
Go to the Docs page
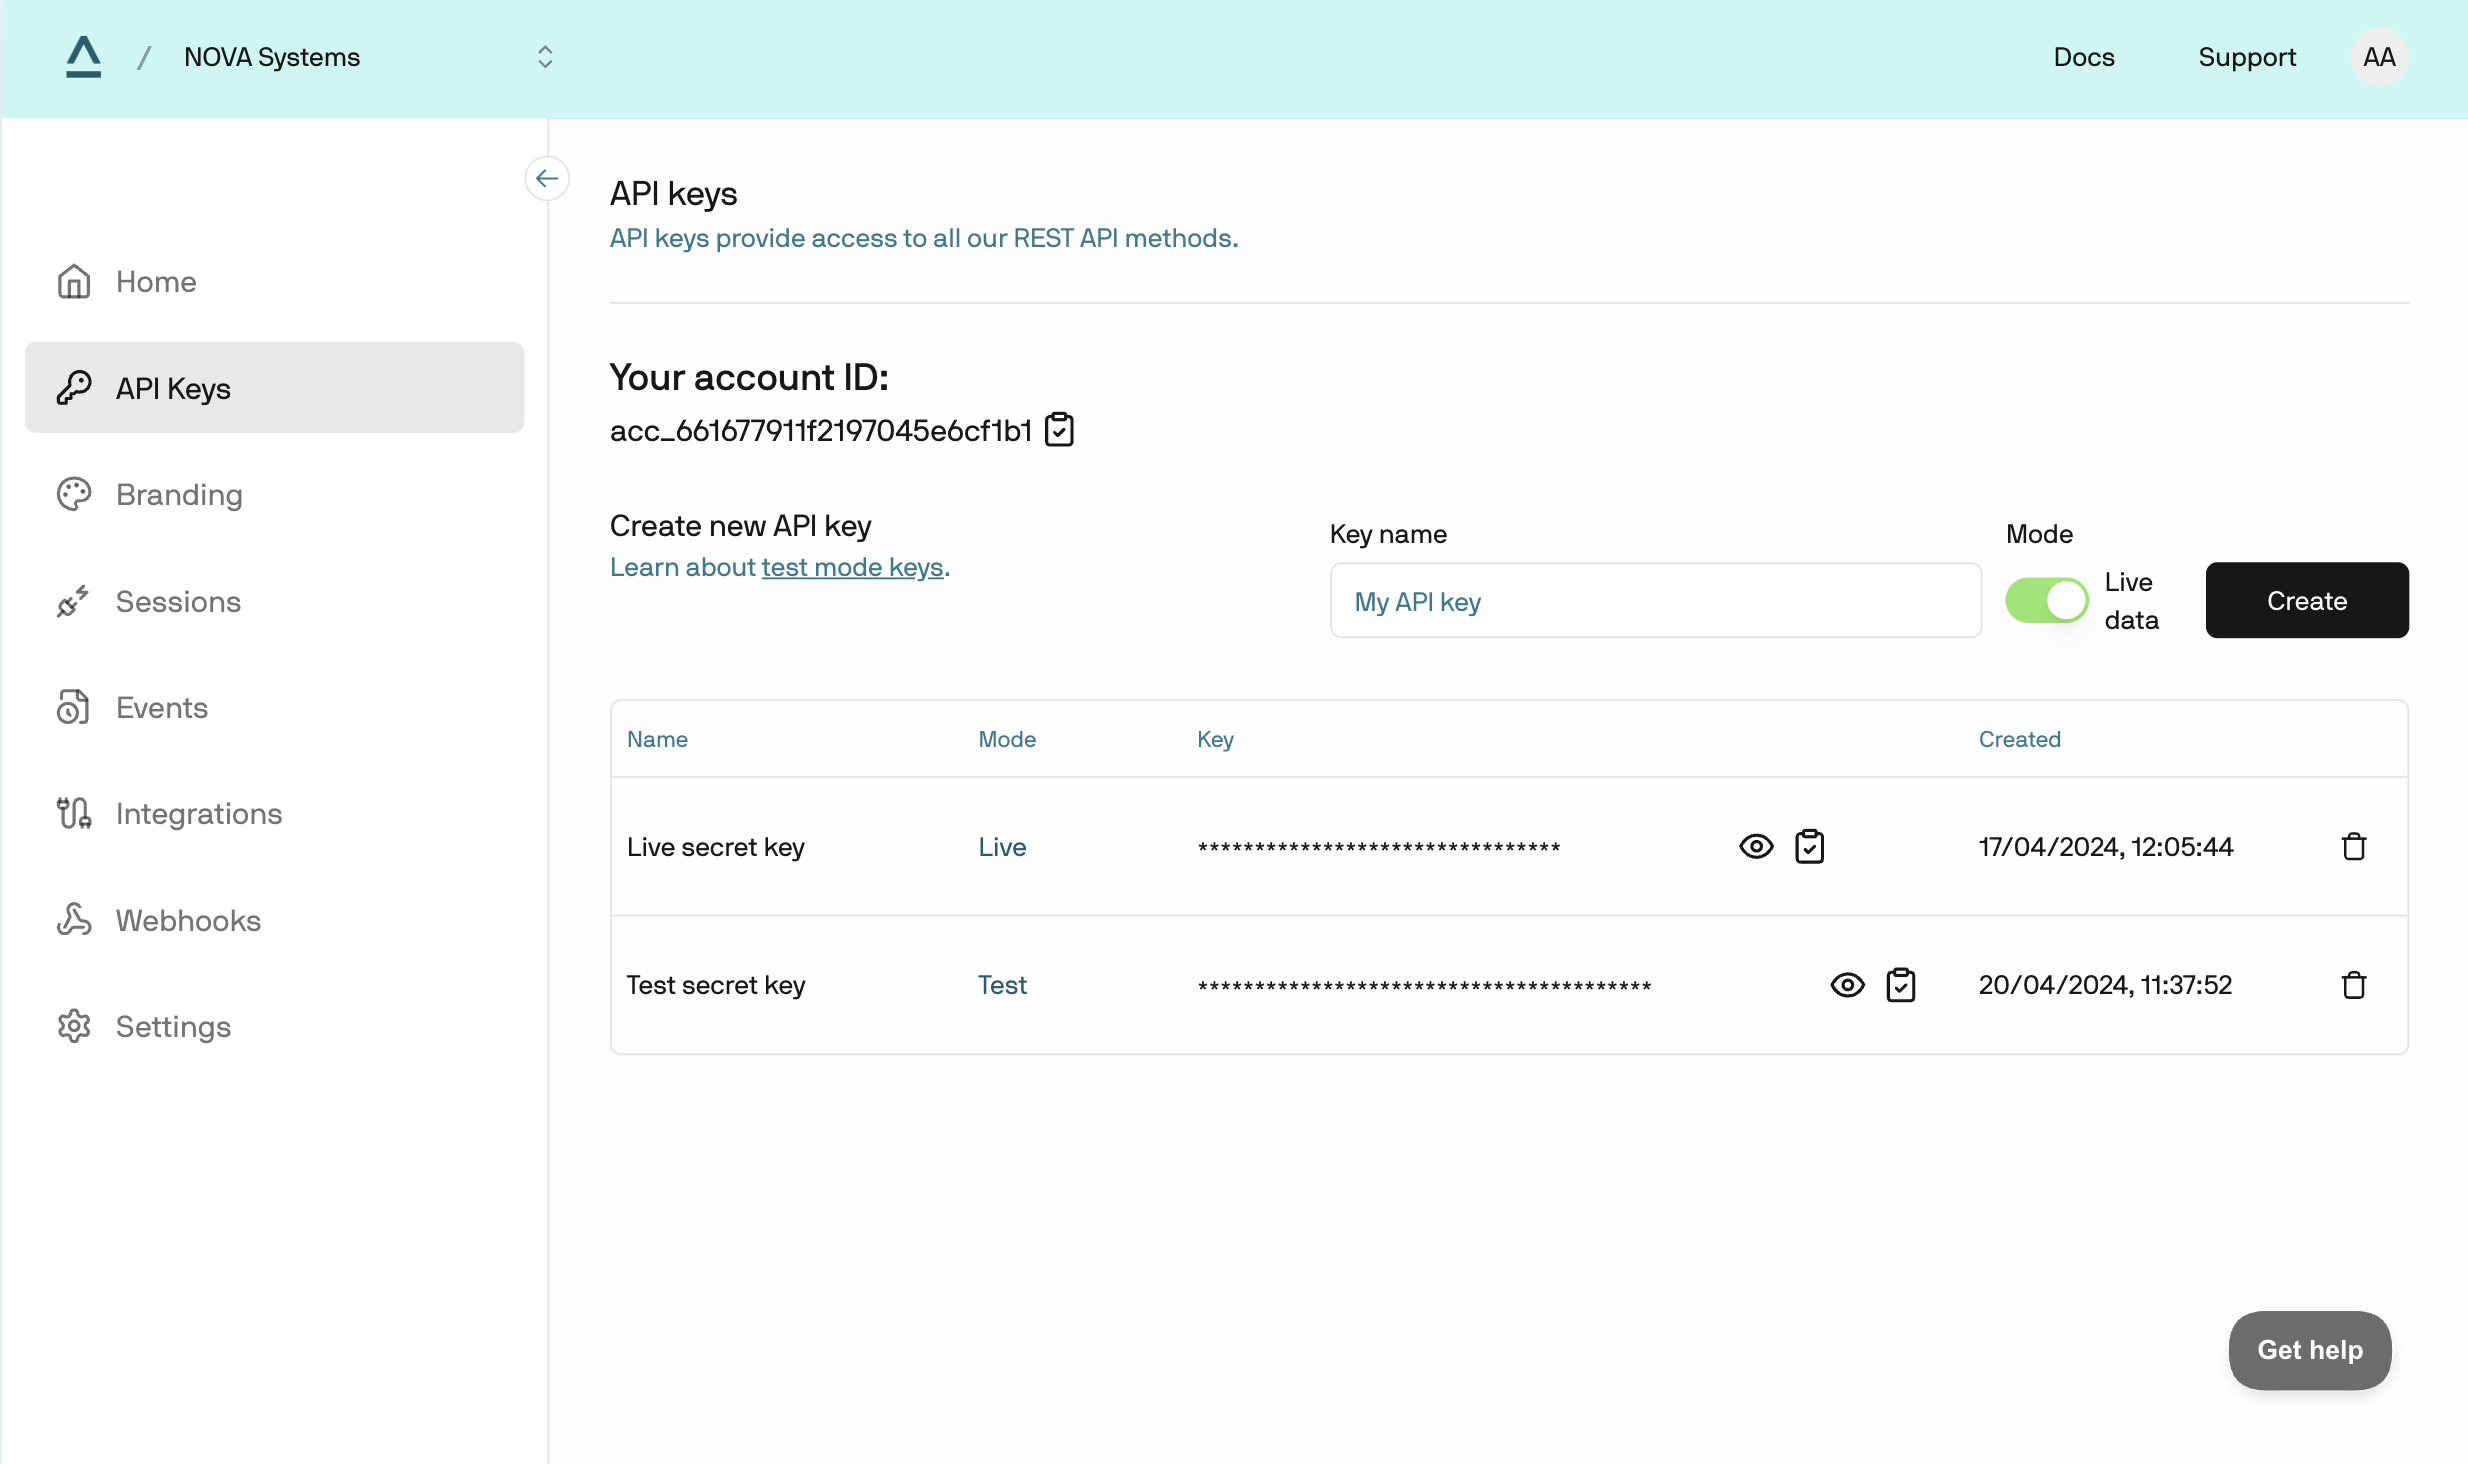coord(2083,57)
